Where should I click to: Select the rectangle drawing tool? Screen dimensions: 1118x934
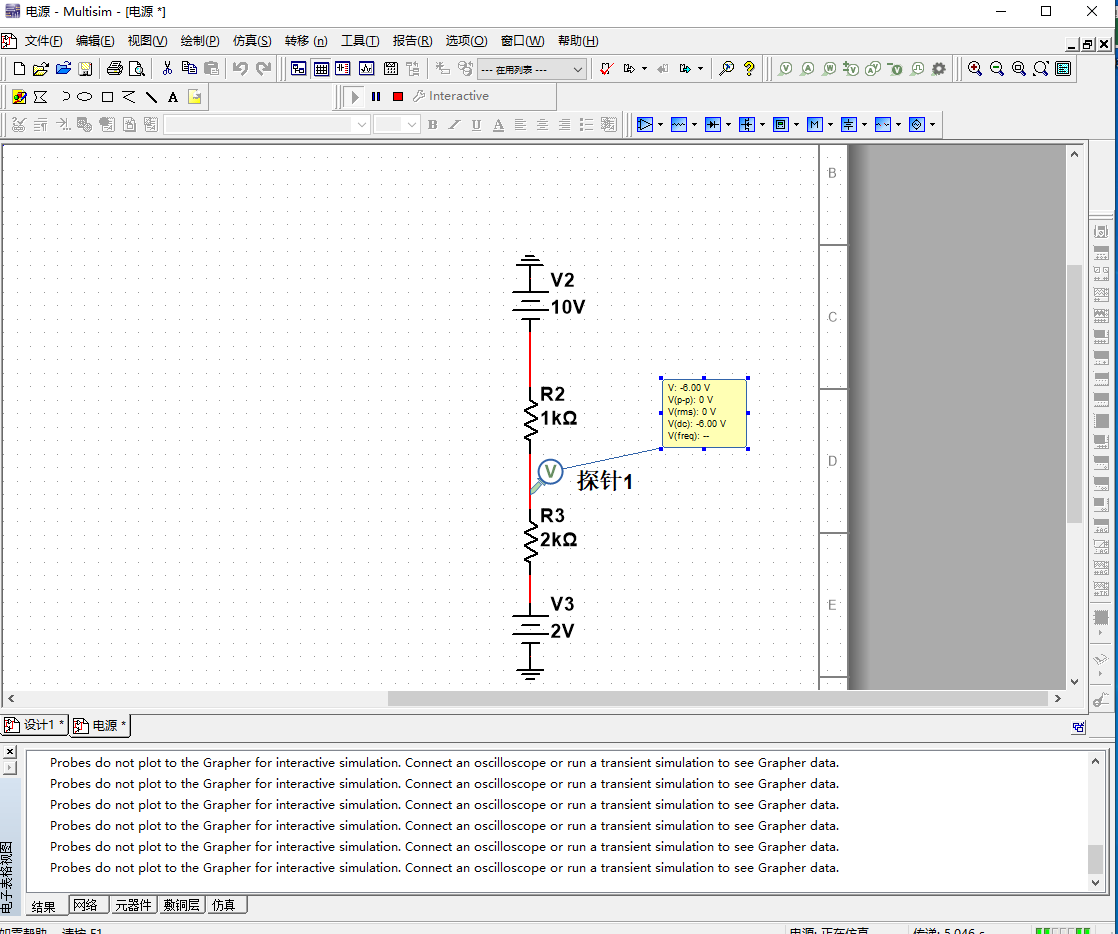coord(107,97)
